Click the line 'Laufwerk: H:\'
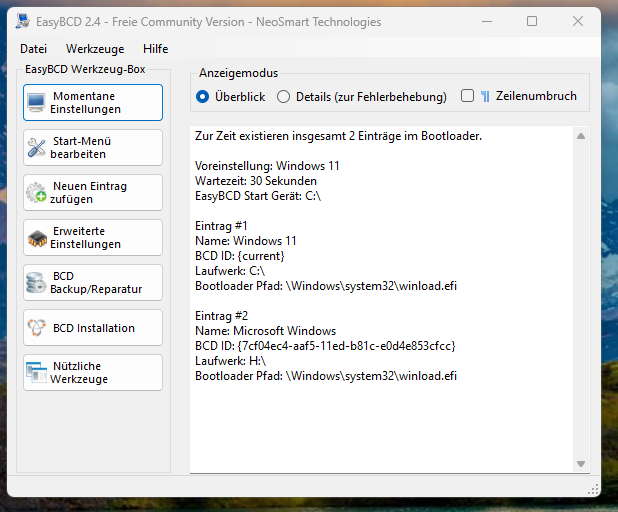The image size is (618, 512). point(231,361)
